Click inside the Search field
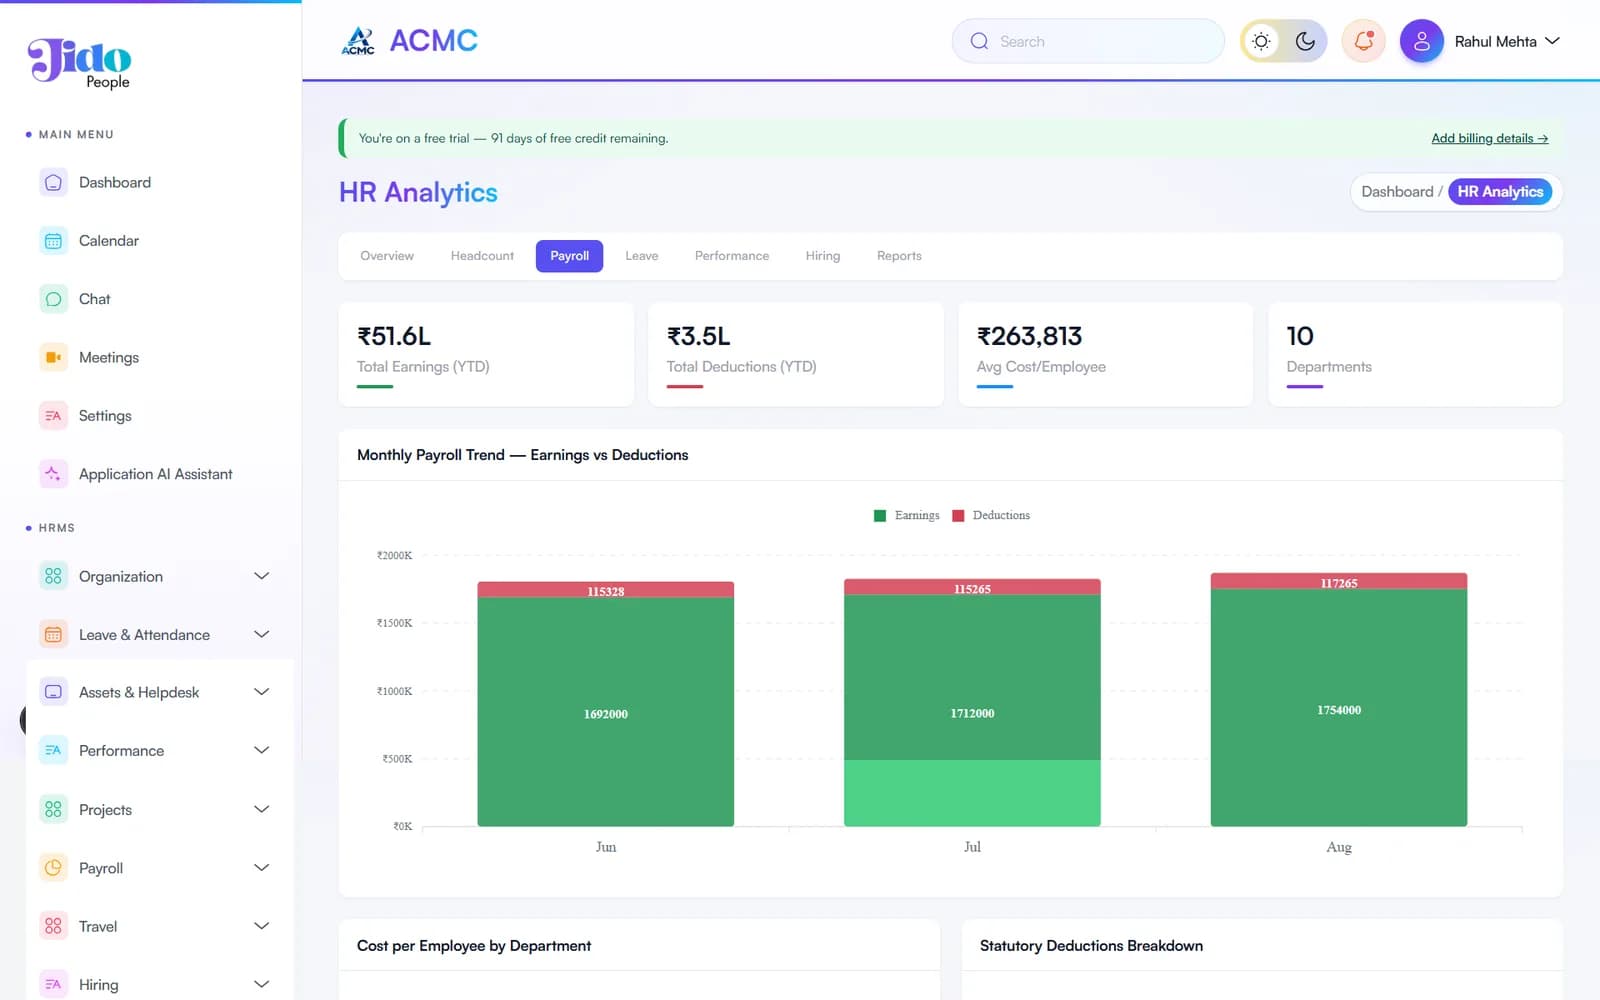Screen dimensions: 1600x1000 [x=1088, y=41]
